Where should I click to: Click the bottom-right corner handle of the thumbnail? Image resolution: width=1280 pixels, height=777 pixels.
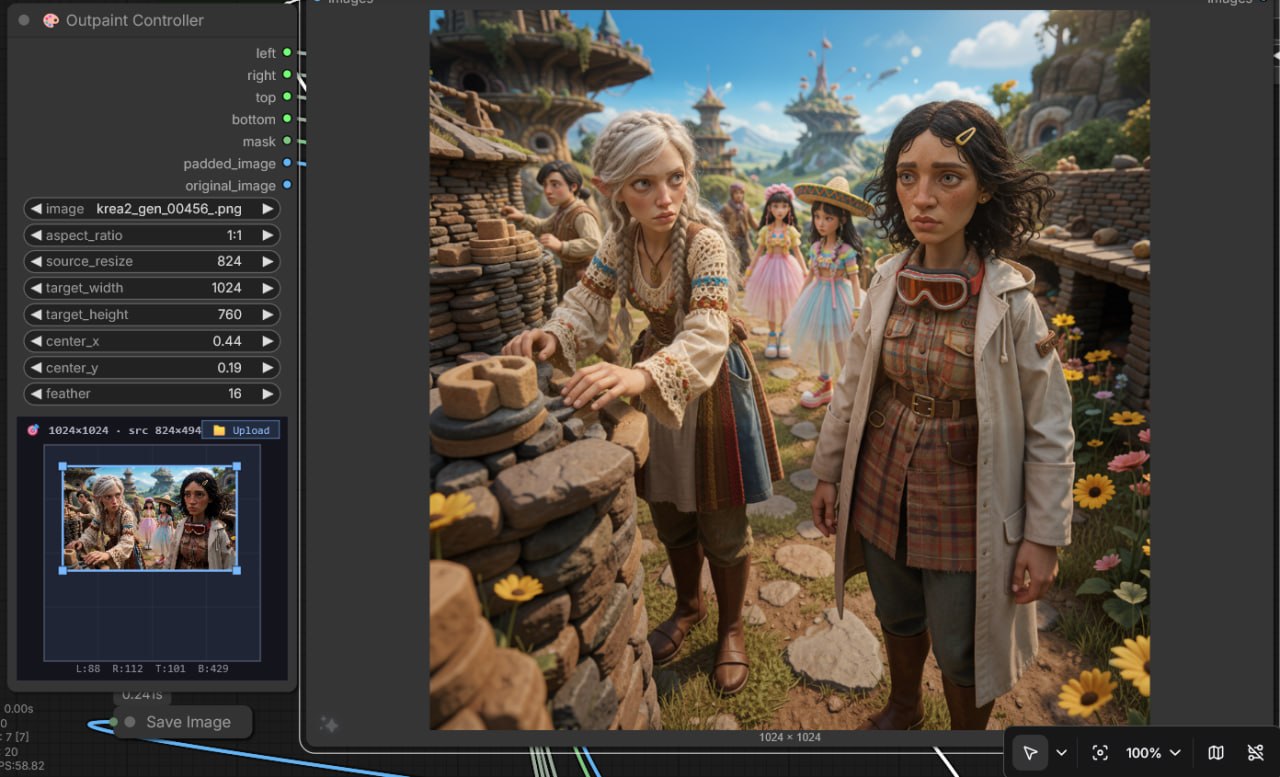tap(237, 570)
